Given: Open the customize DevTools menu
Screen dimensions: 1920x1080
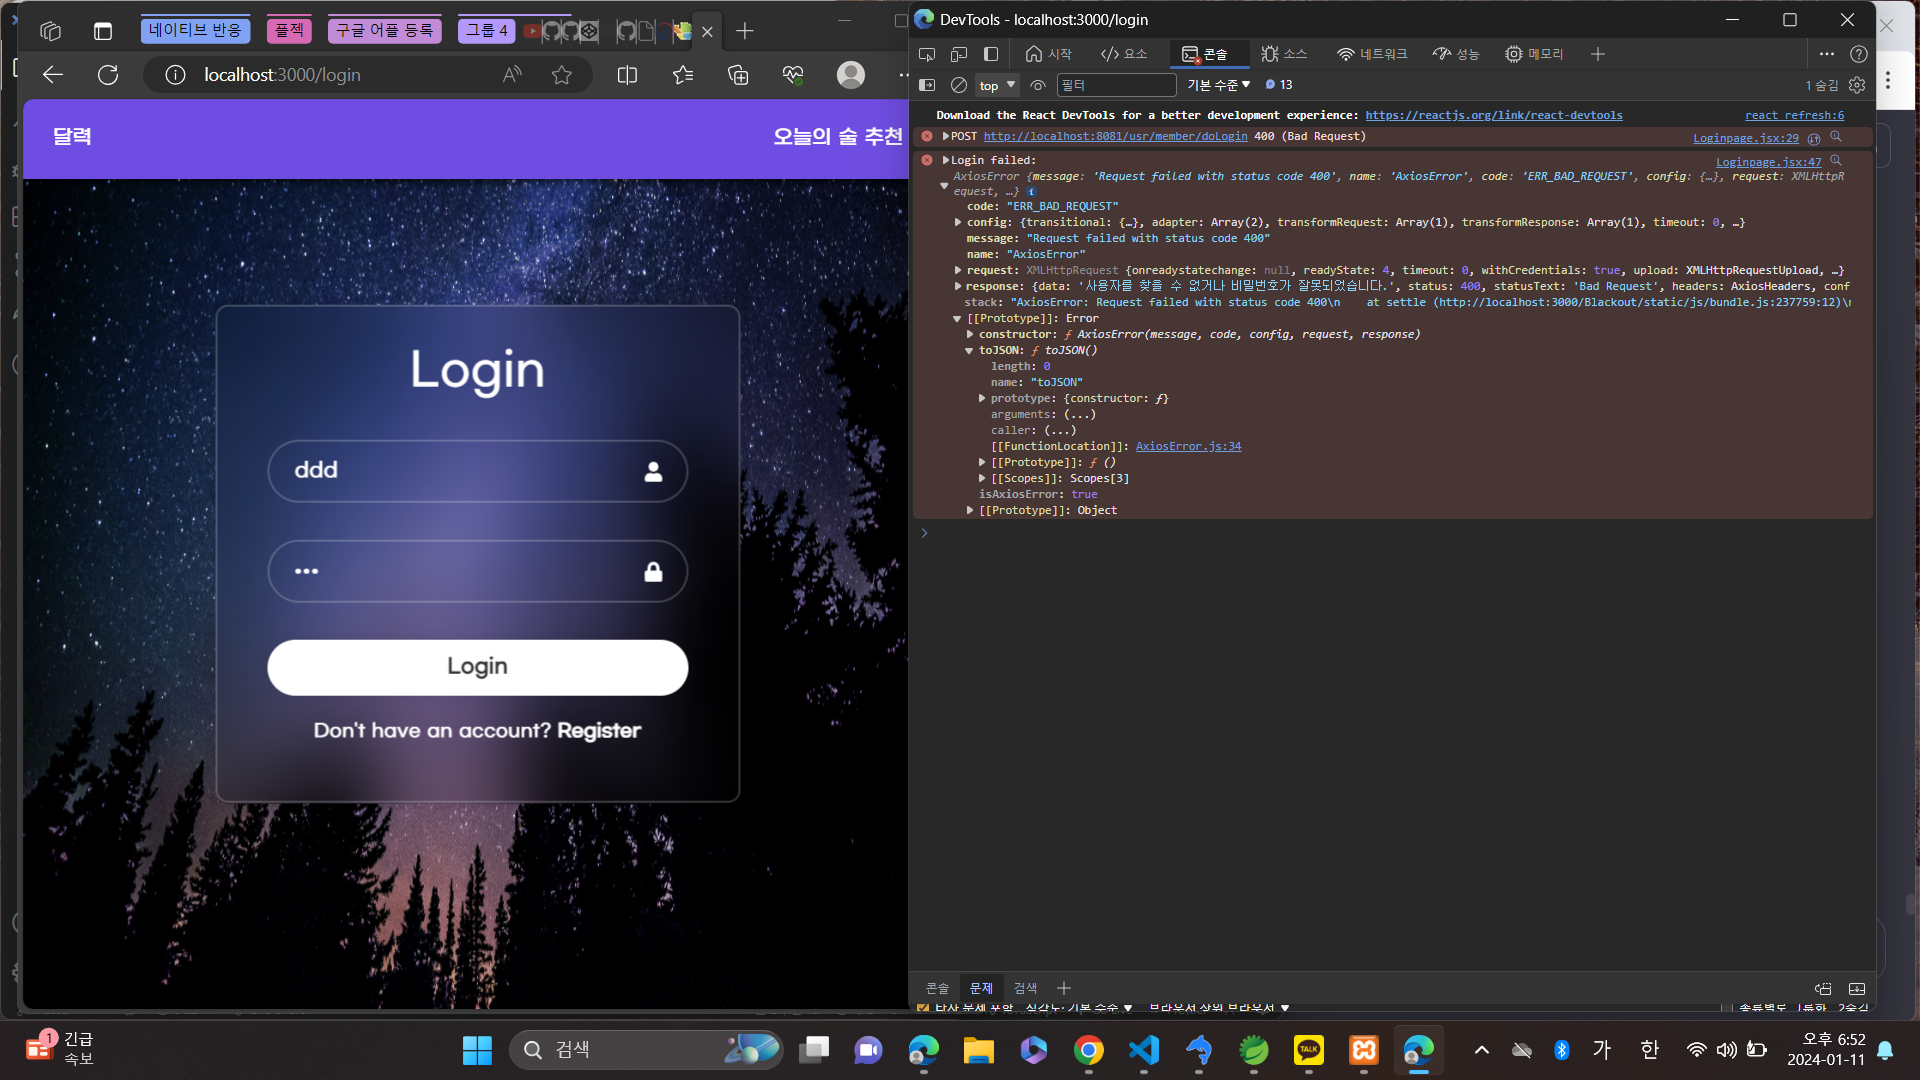Looking at the screenshot, I should pos(1828,54).
